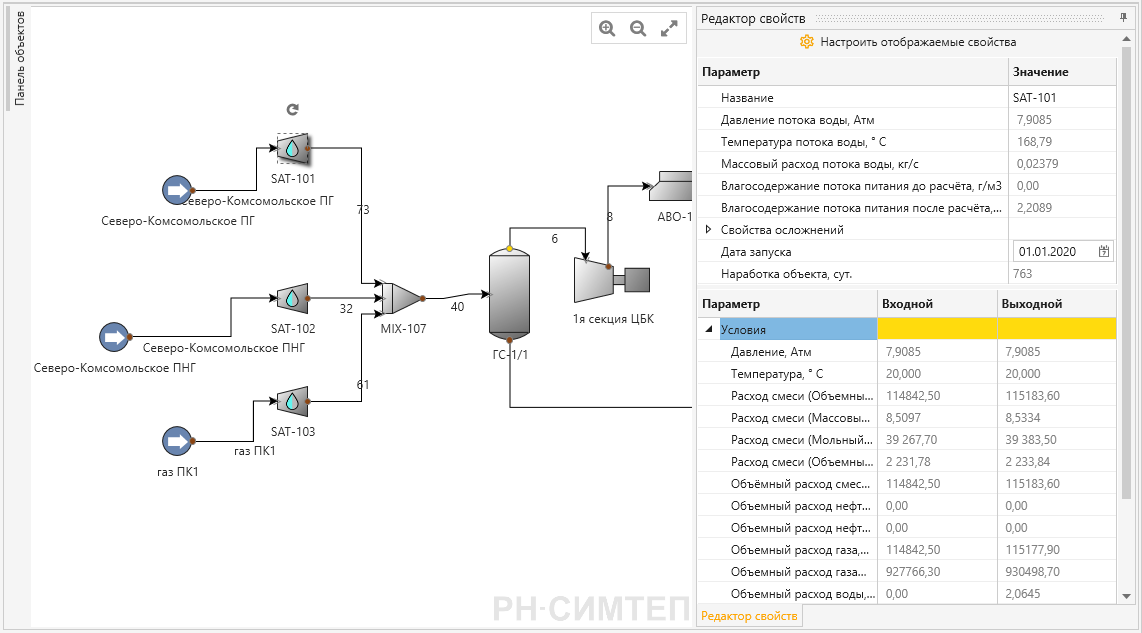This screenshot has width=1142, height=633.
Task: Click the Наработка объекта value 763
Action: point(1023,274)
